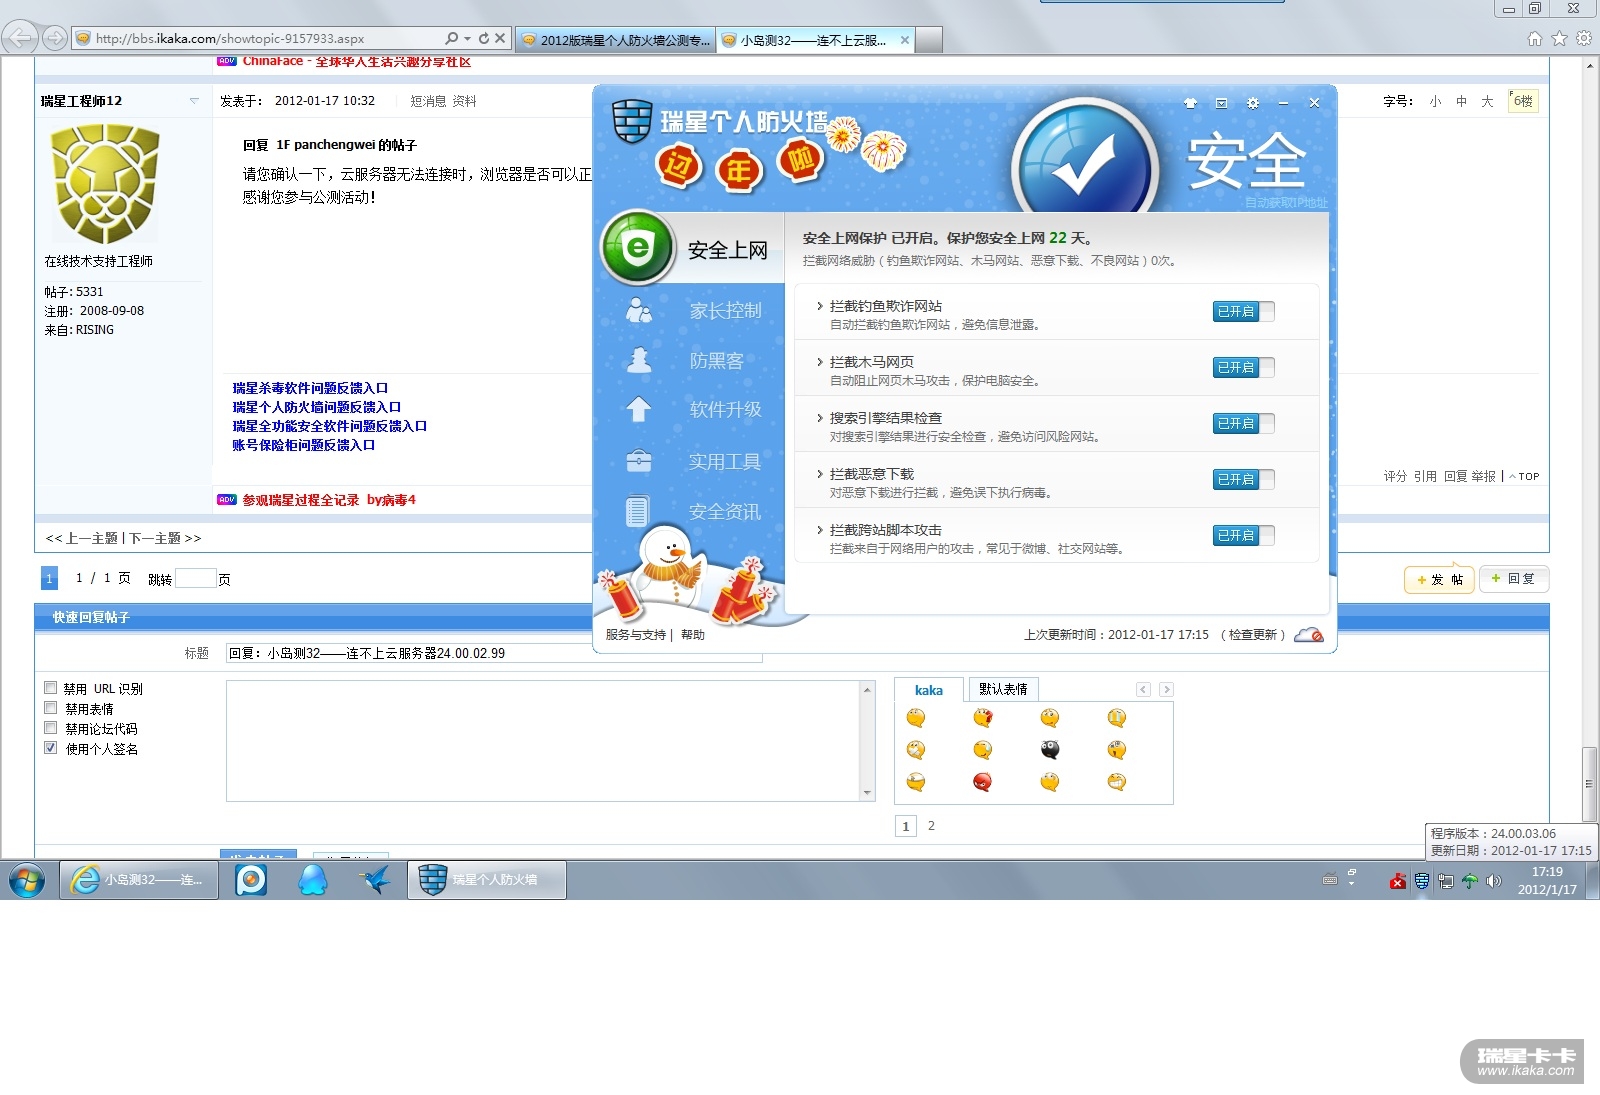Expand the 搜索引擎结果检查 chevron
1600x1095 pixels.
coord(820,418)
